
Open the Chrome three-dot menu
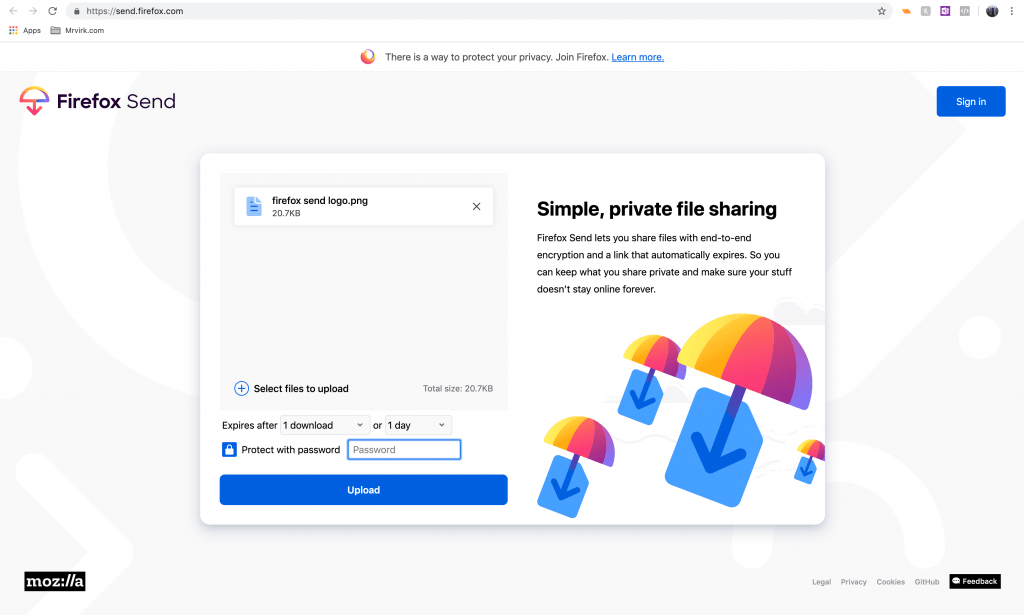(x=1011, y=11)
